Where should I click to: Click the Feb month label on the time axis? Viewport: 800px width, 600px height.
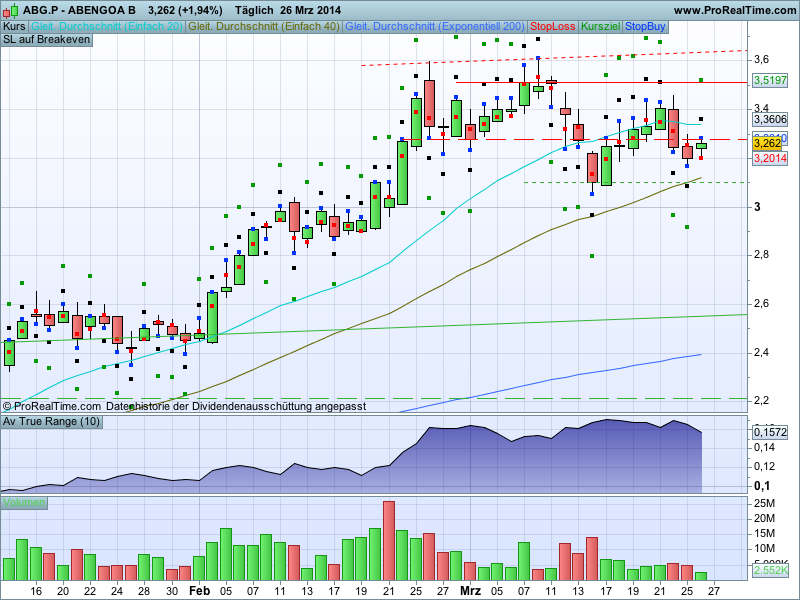point(199,591)
